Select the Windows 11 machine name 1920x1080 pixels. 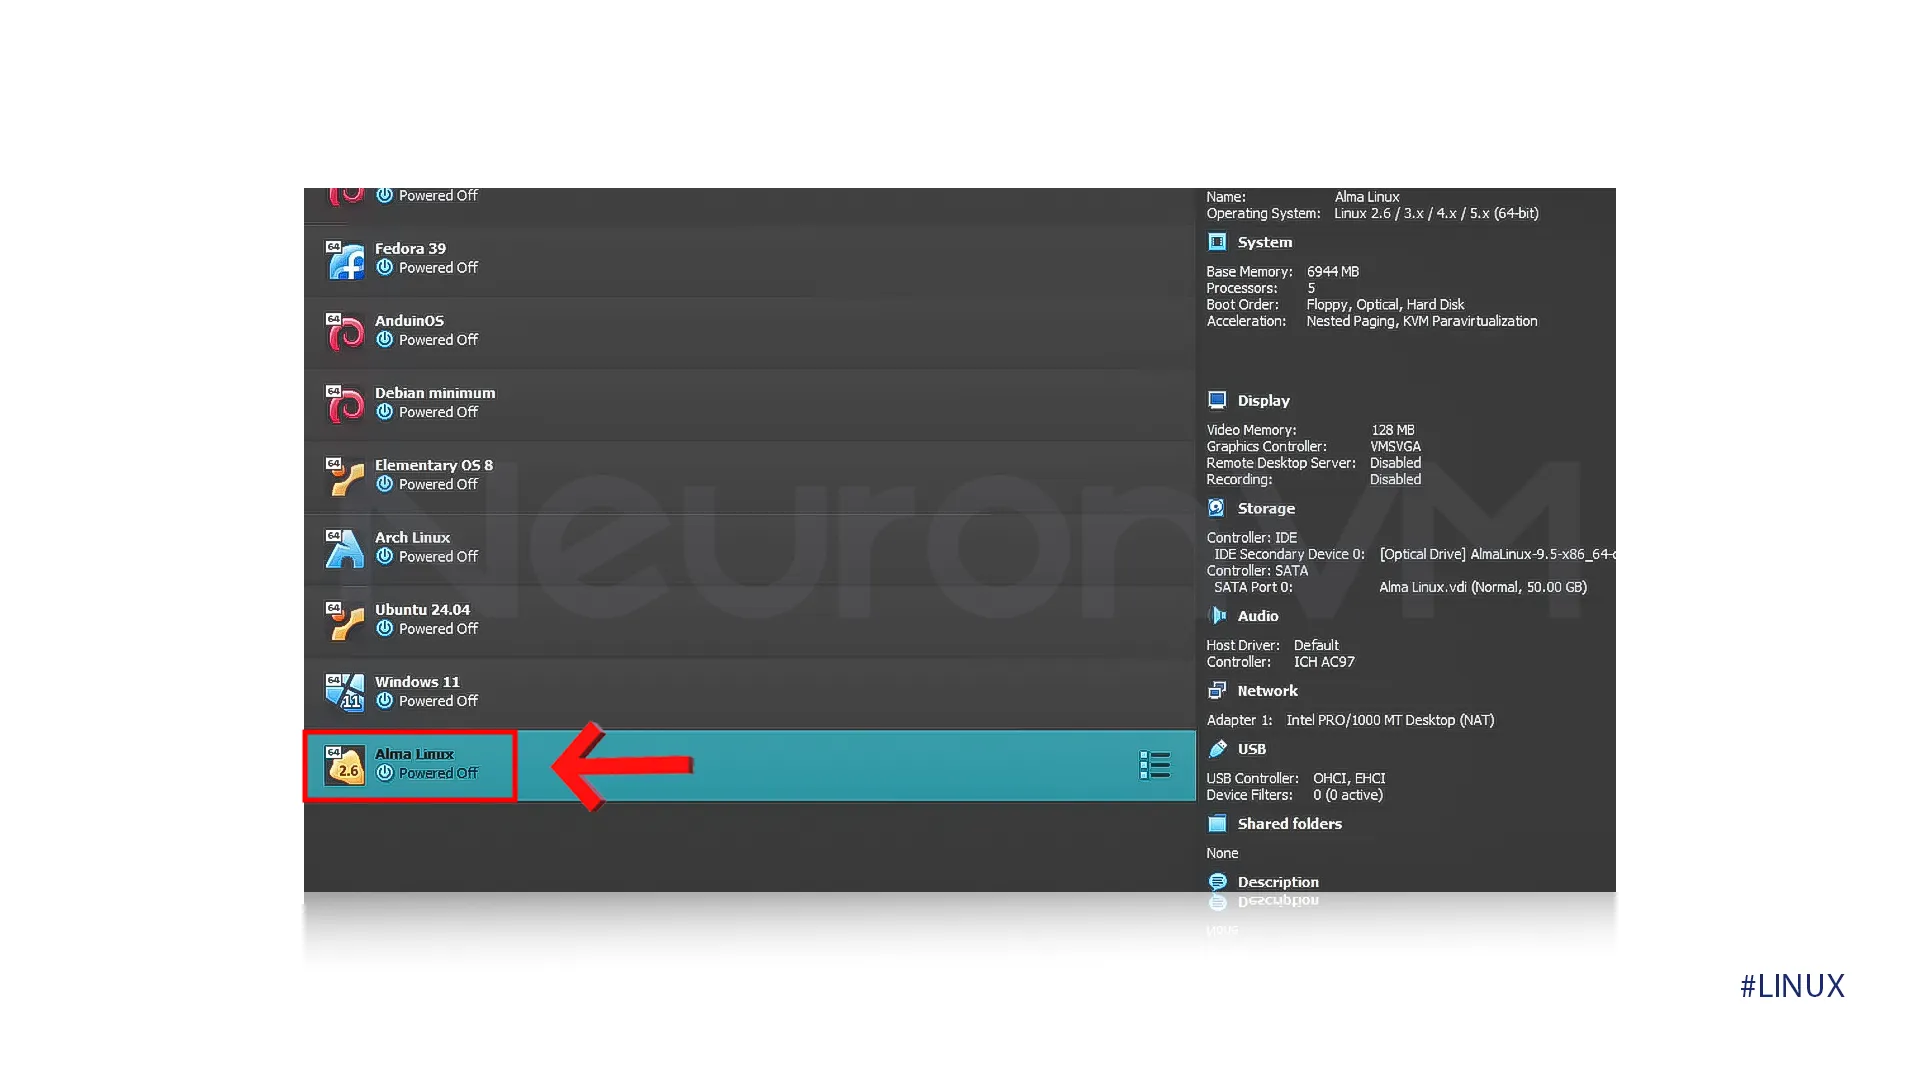[417, 682]
